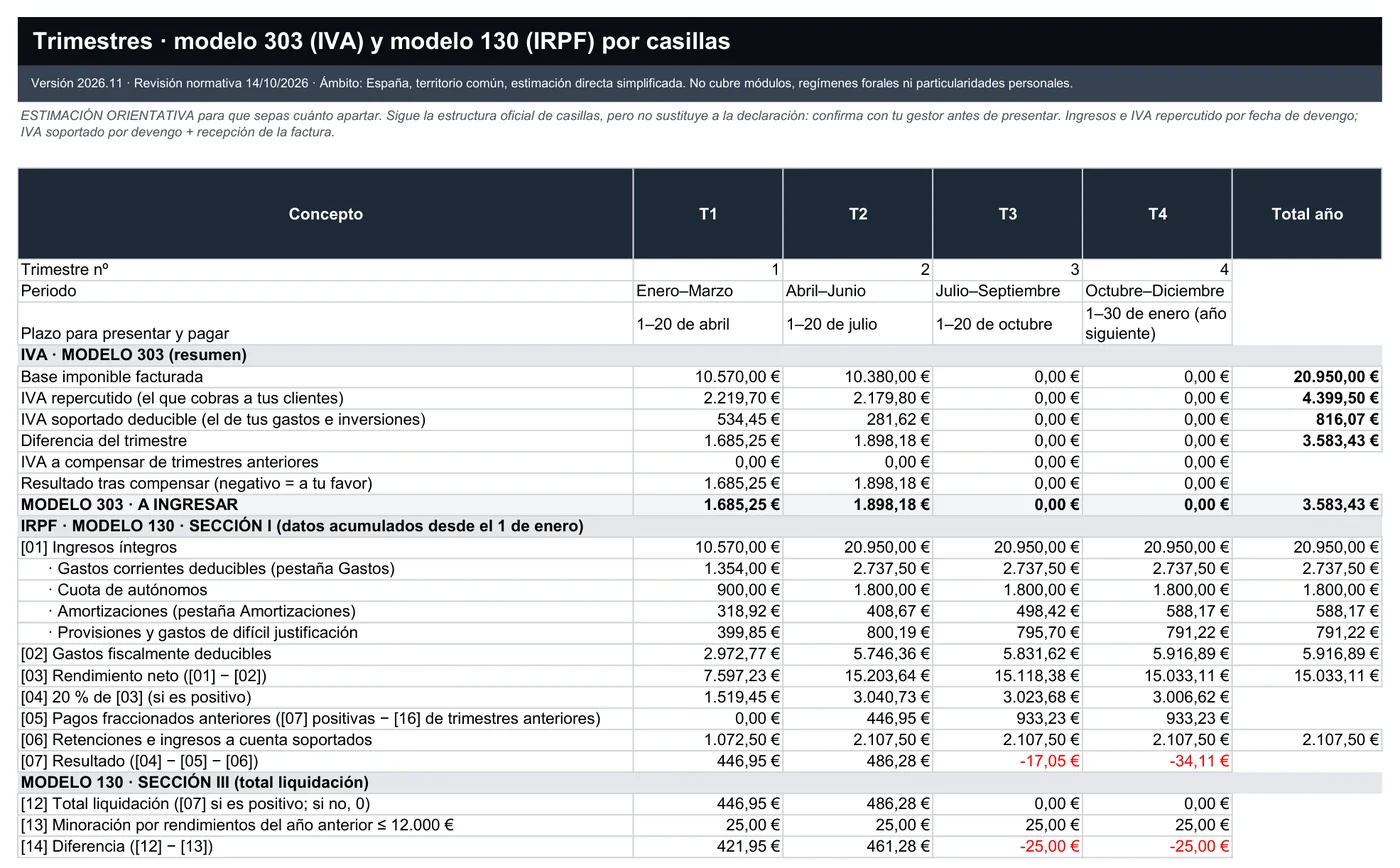Click total year value 20.950,00 € in bold
The image size is (1400, 868).
point(1307,377)
